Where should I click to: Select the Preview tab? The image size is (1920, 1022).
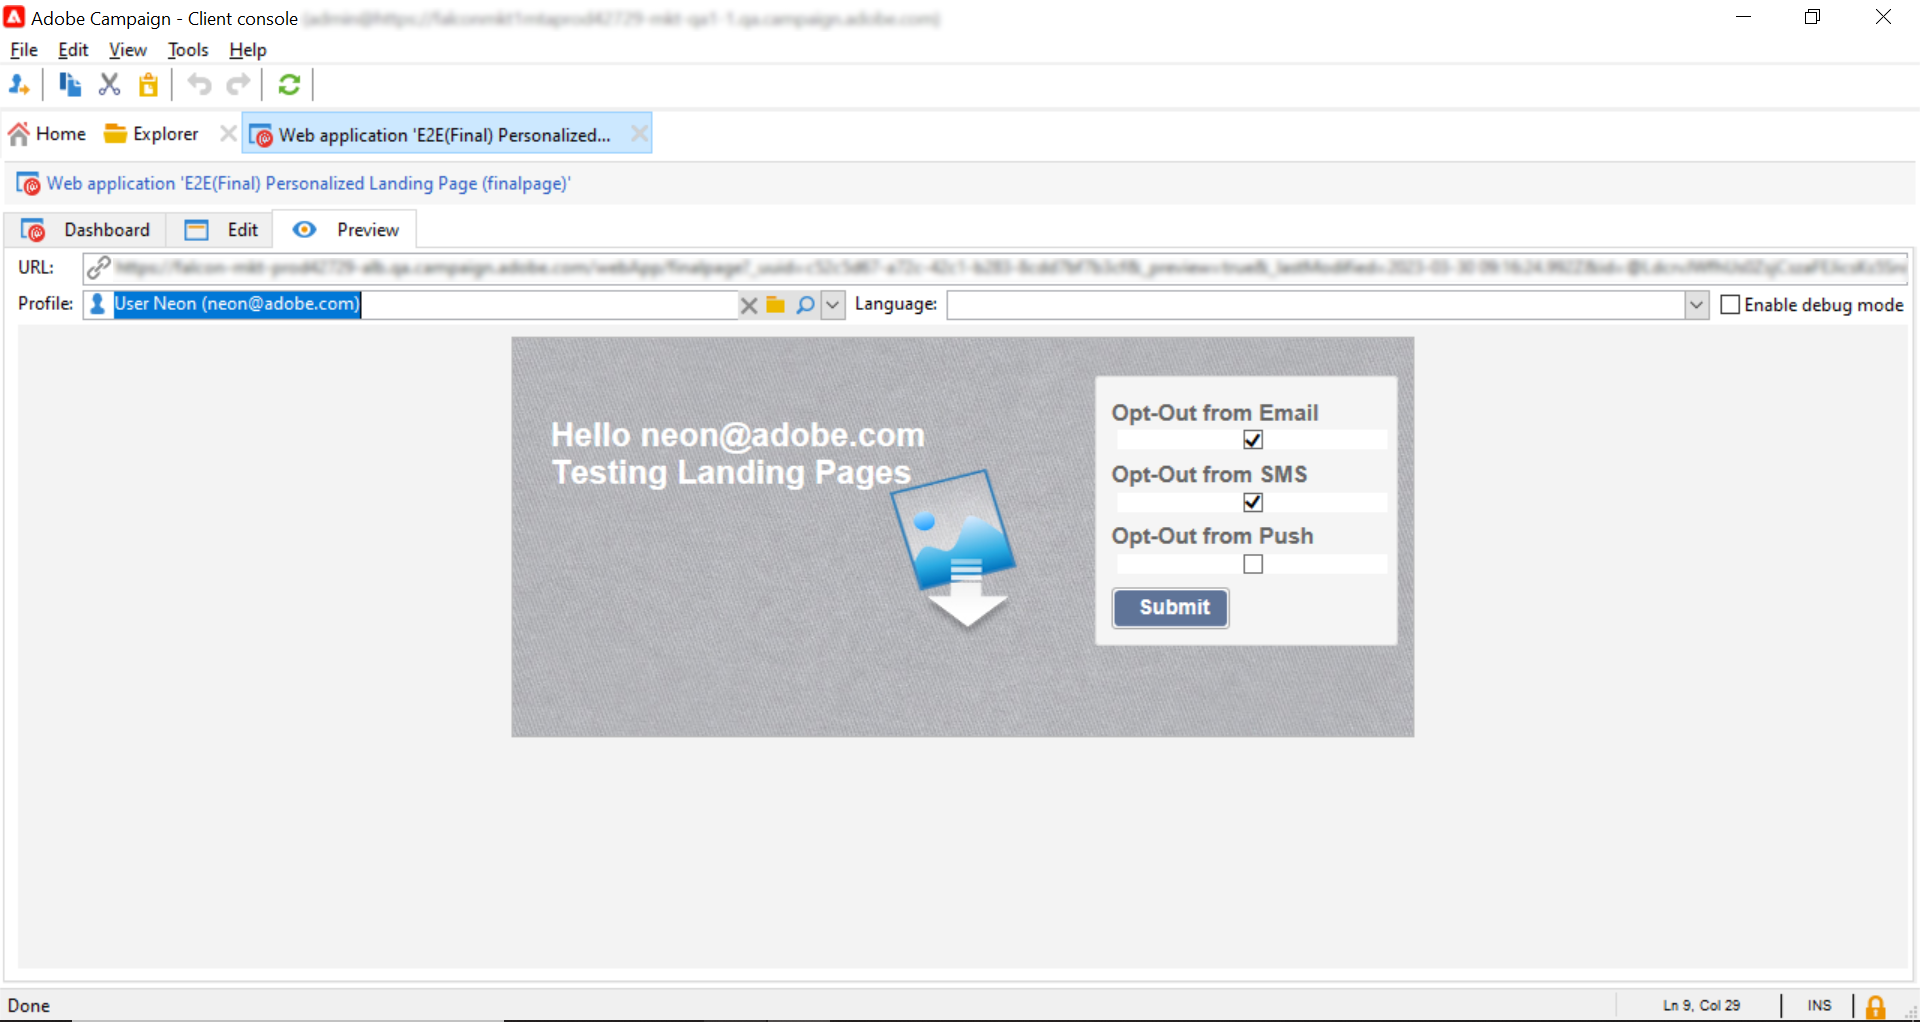click(x=345, y=230)
